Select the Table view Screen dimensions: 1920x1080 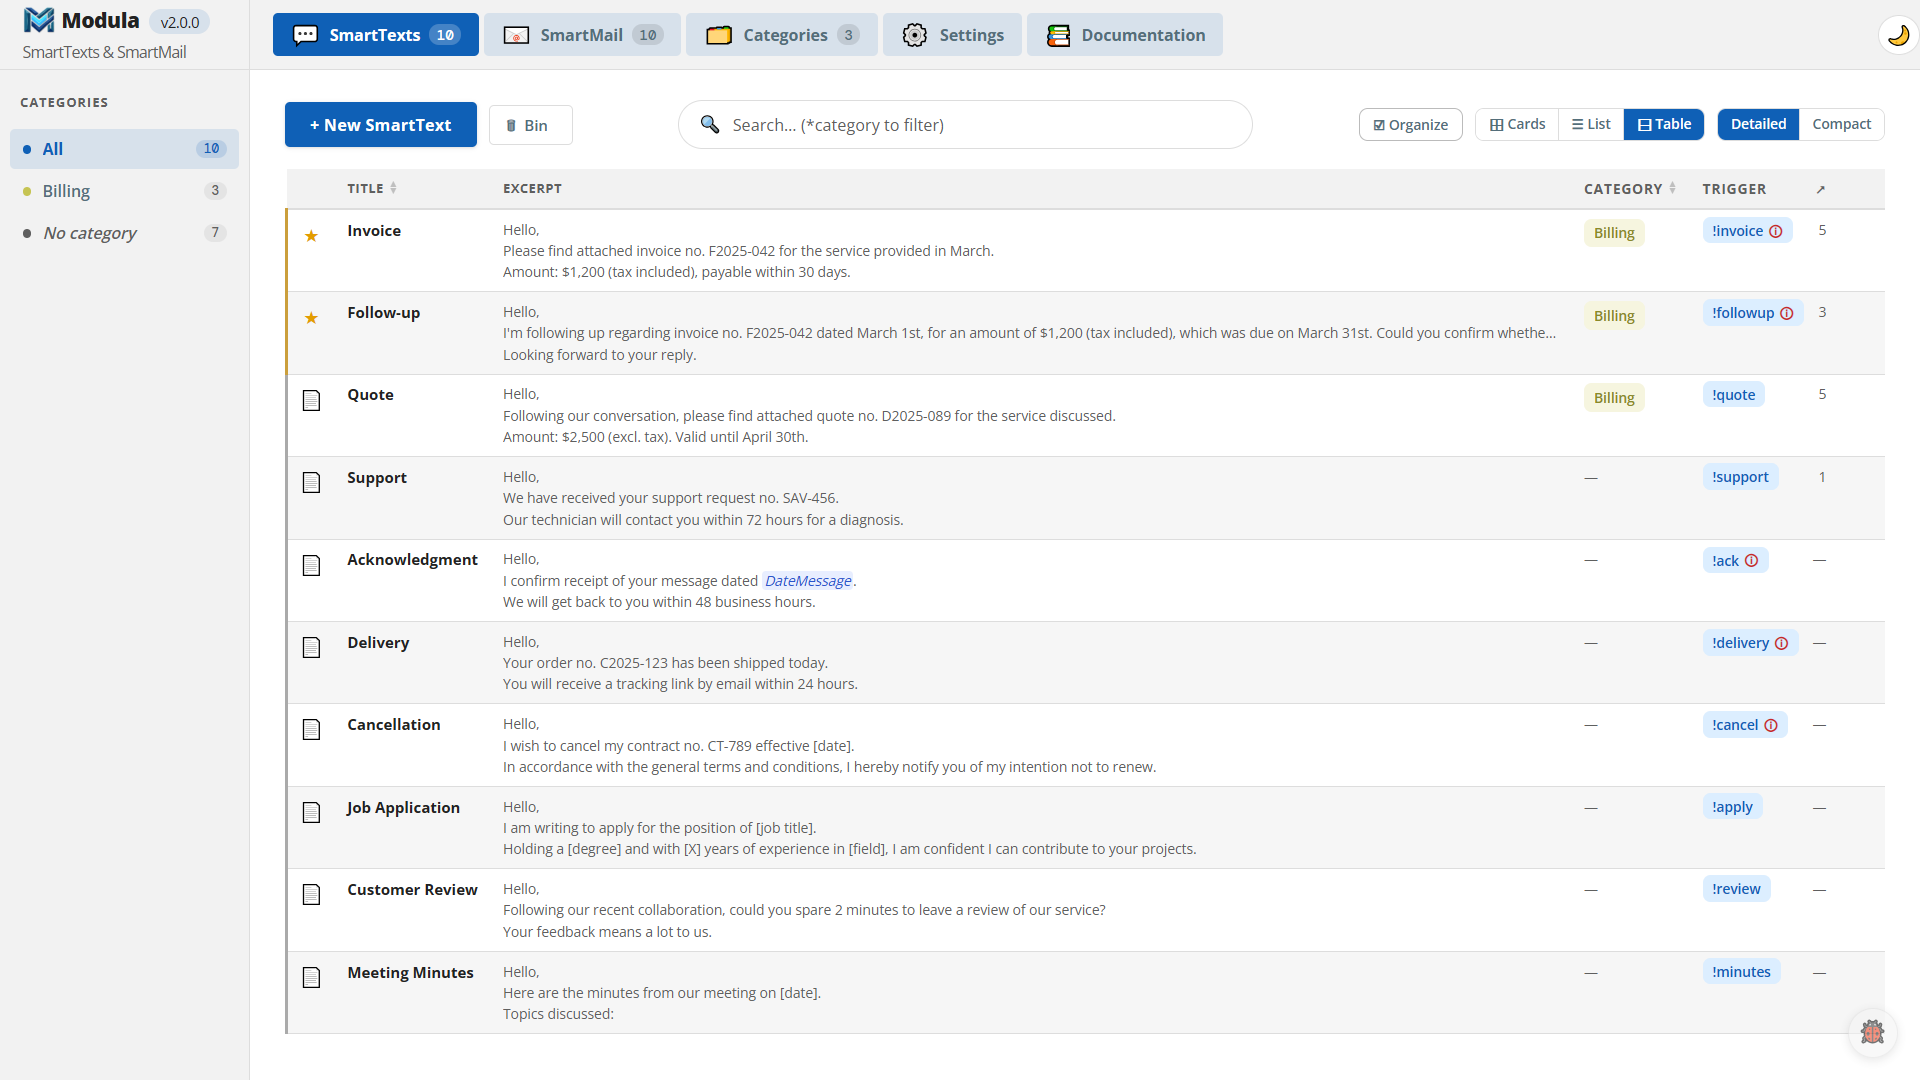(x=1664, y=124)
